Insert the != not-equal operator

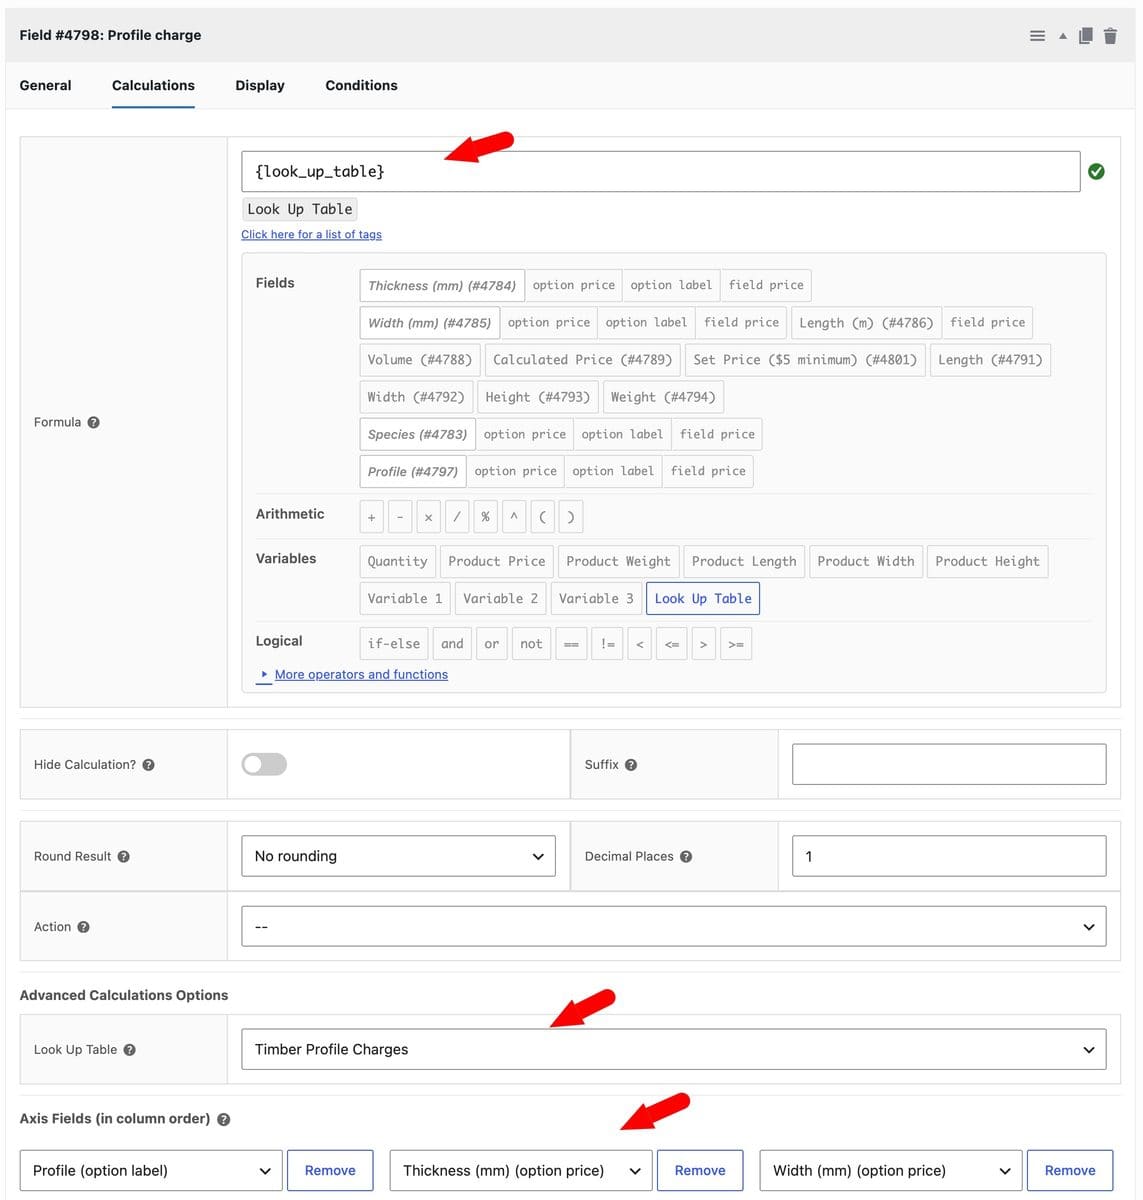607,644
